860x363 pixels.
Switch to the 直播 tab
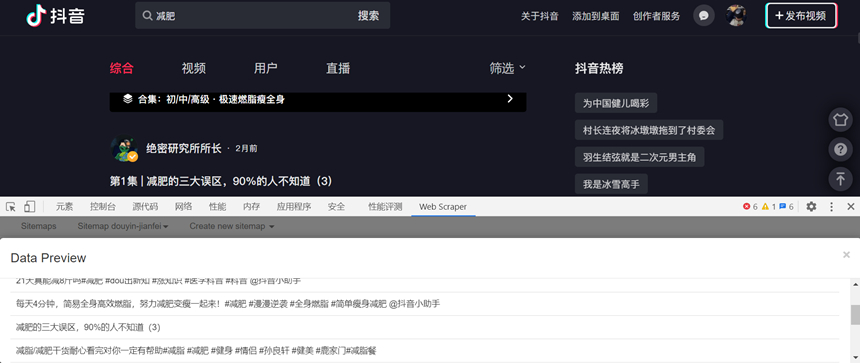(338, 69)
